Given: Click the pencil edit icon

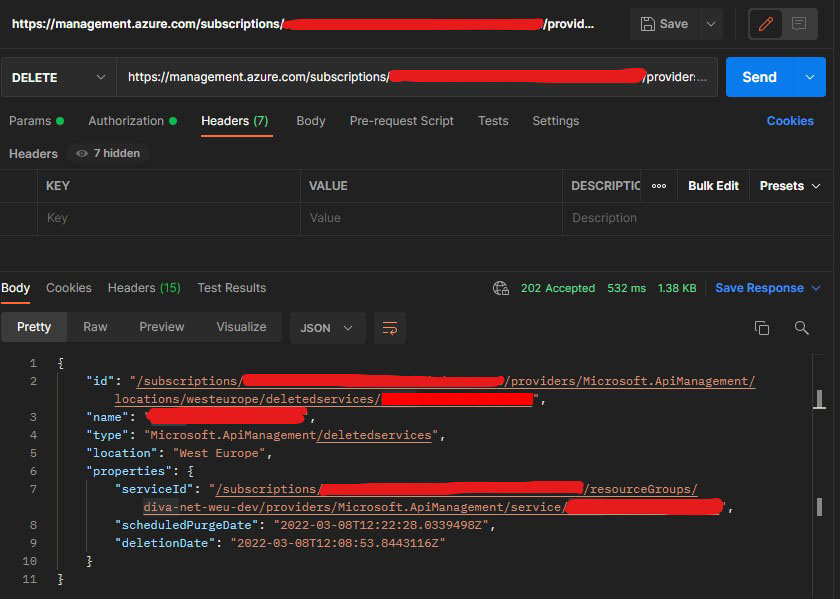Looking at the screenshot, I should [767, 24].
